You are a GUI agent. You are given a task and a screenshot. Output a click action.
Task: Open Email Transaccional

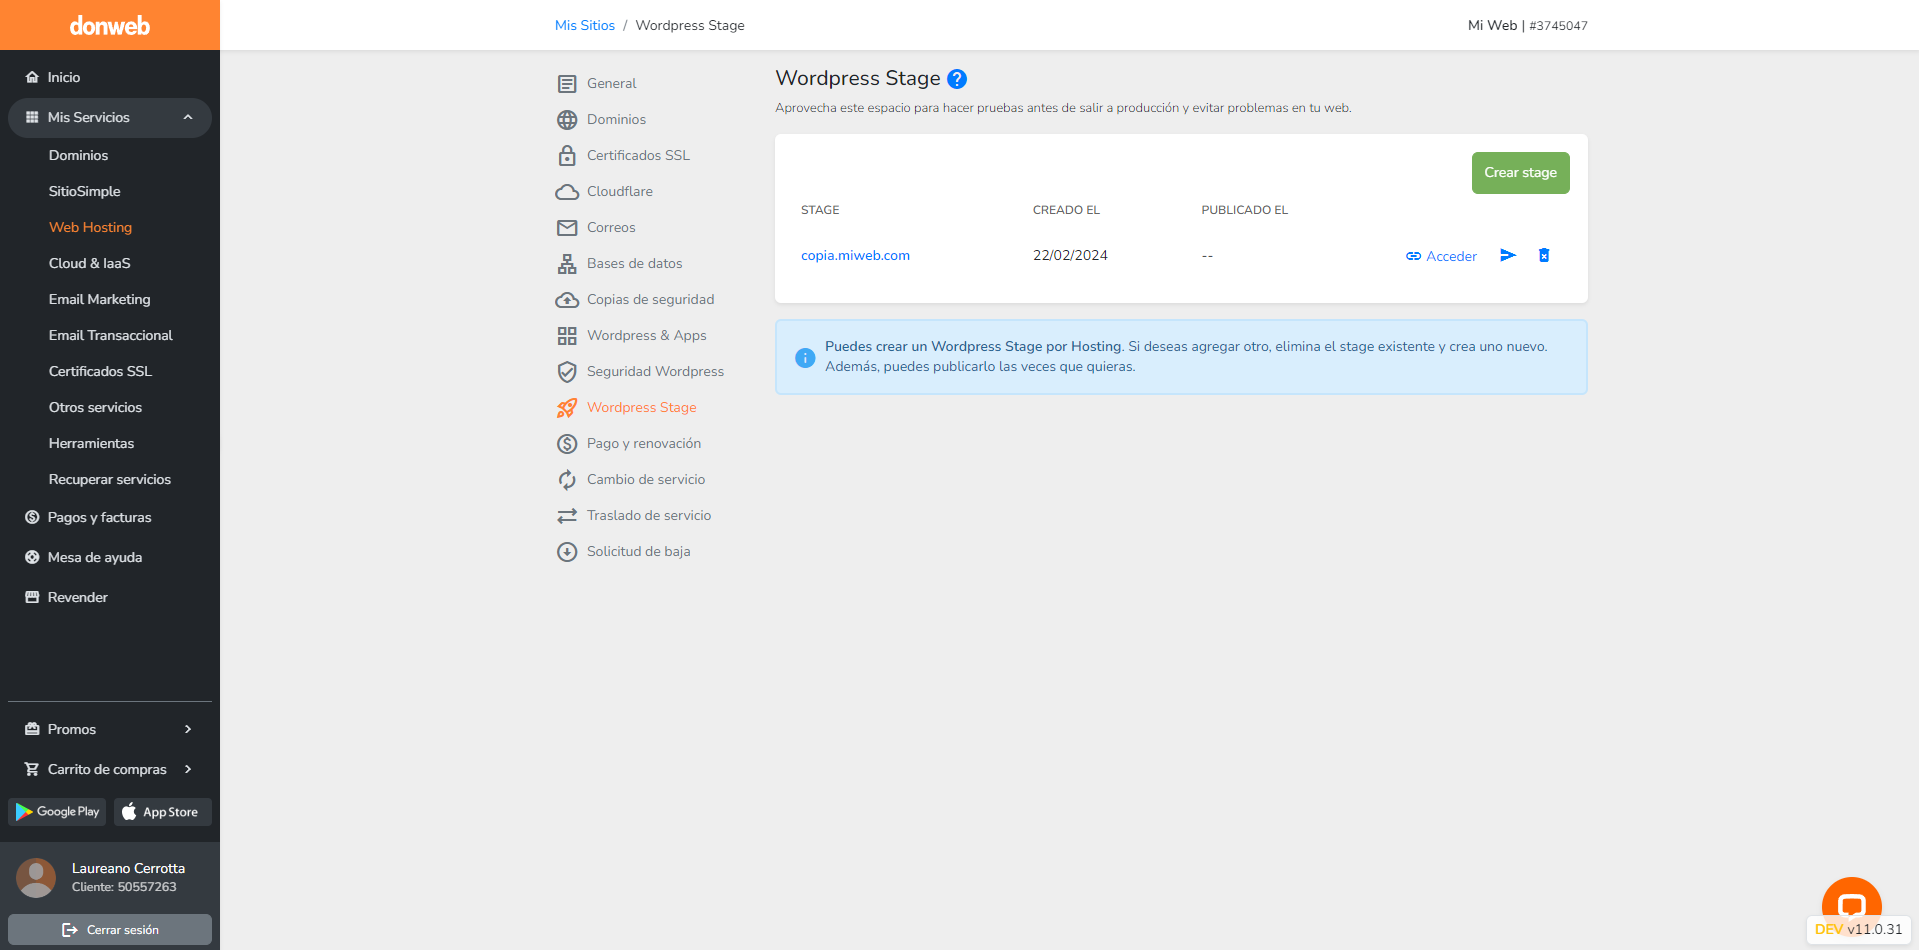[x=110, y=335]
